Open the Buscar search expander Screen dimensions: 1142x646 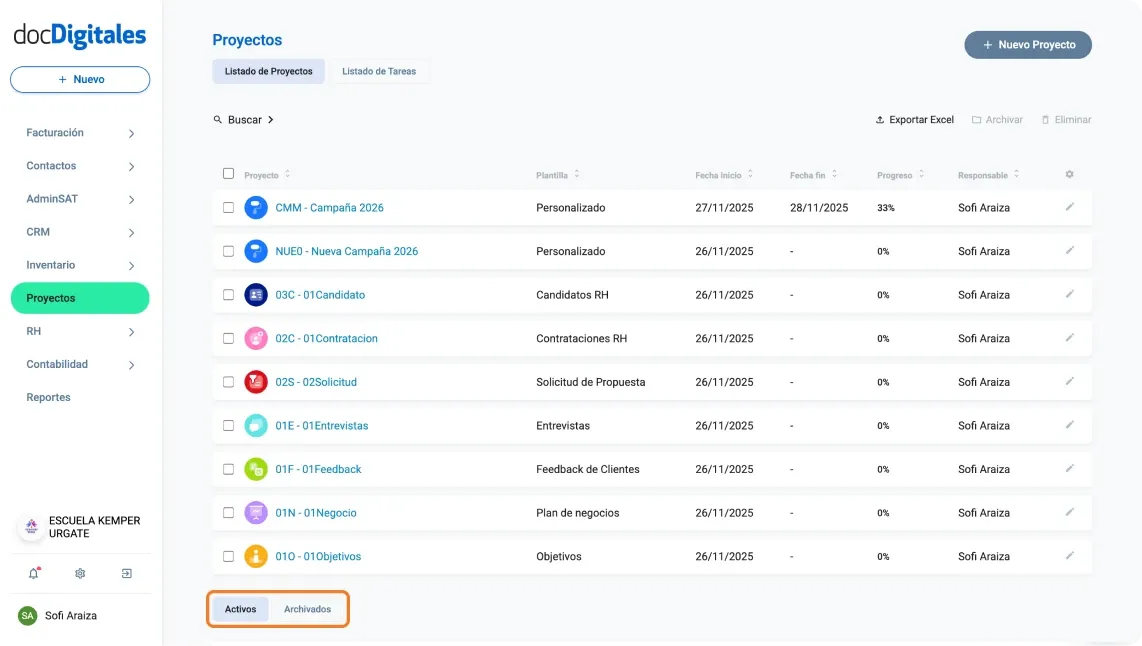click(243, 119)
